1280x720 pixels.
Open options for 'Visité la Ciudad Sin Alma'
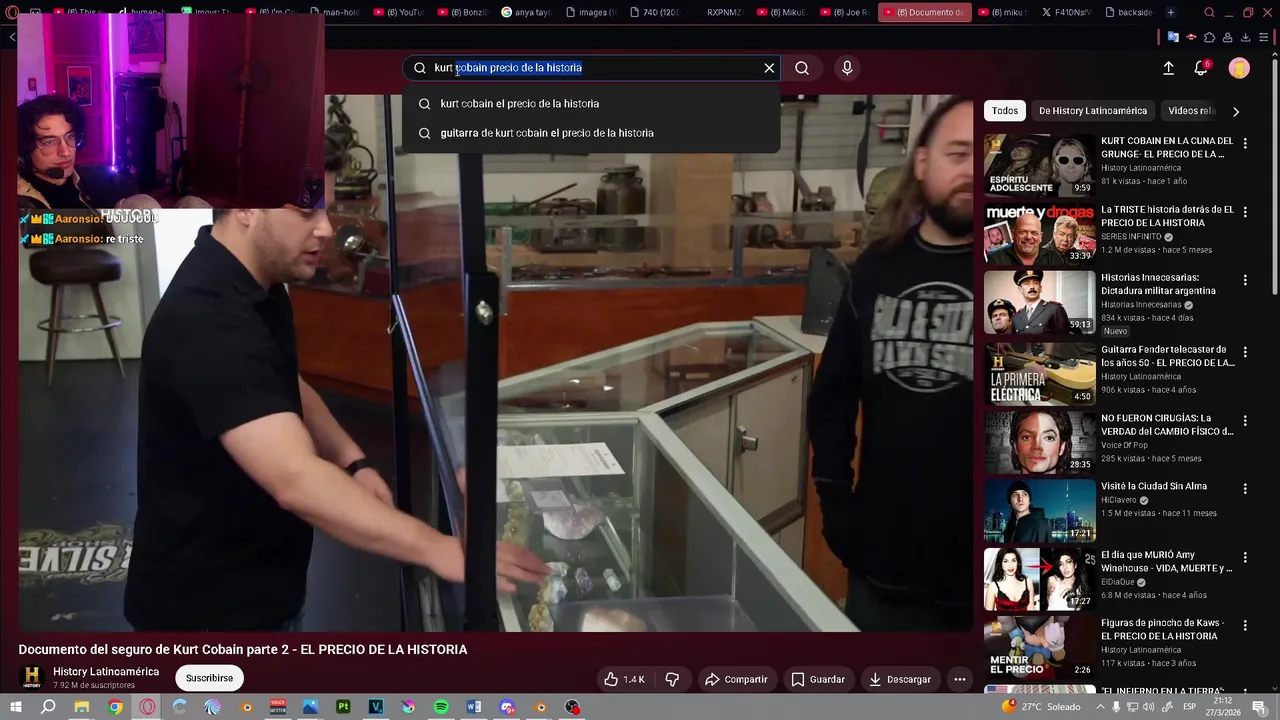click(x=1245, y=489)
